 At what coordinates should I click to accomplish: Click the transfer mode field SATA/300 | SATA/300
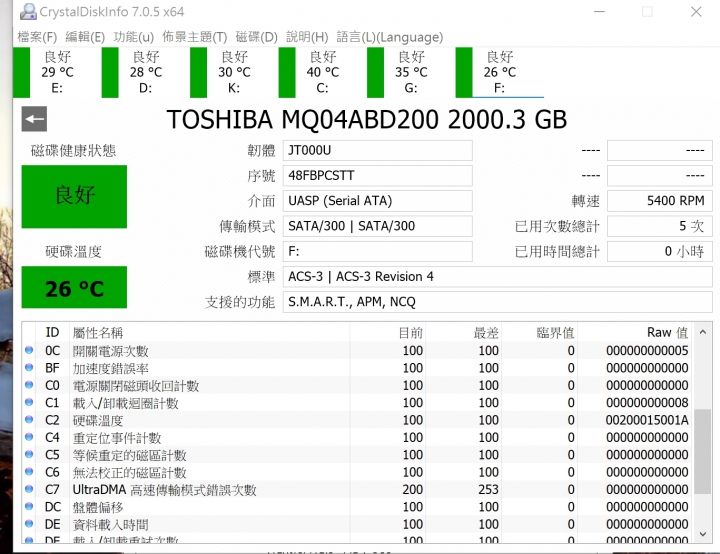tap(377, 226)
